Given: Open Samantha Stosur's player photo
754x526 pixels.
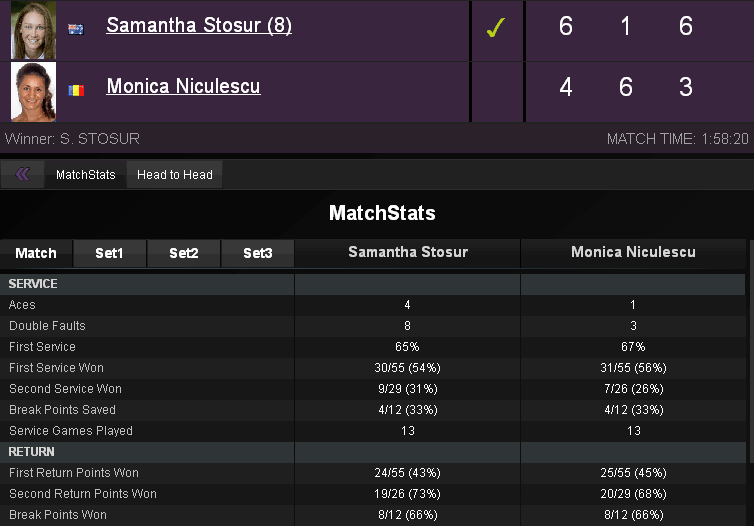Looking at the screenshot, I should (33, 30).
